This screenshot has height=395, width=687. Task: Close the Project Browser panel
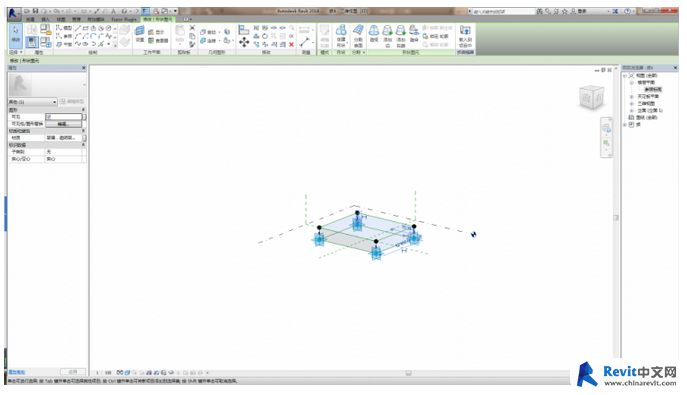[675, 68]
